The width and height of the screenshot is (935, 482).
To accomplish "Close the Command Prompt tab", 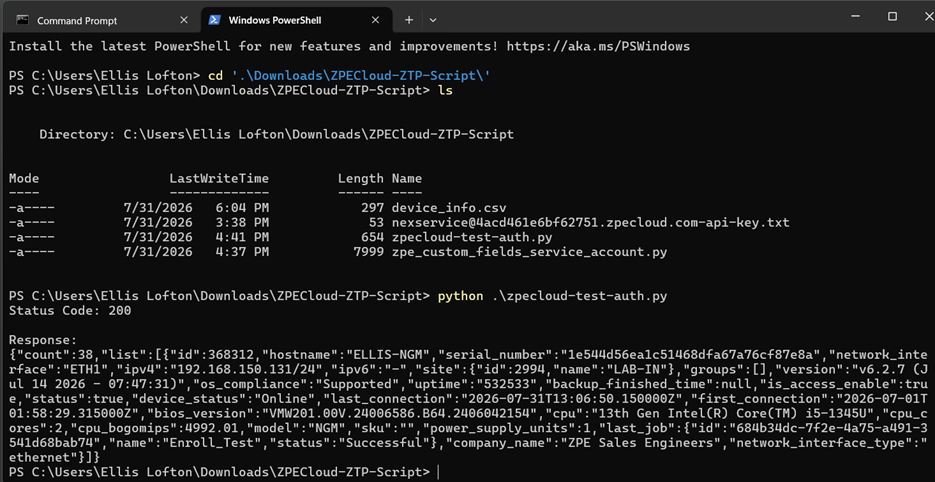I will click(x=184, y=20).
